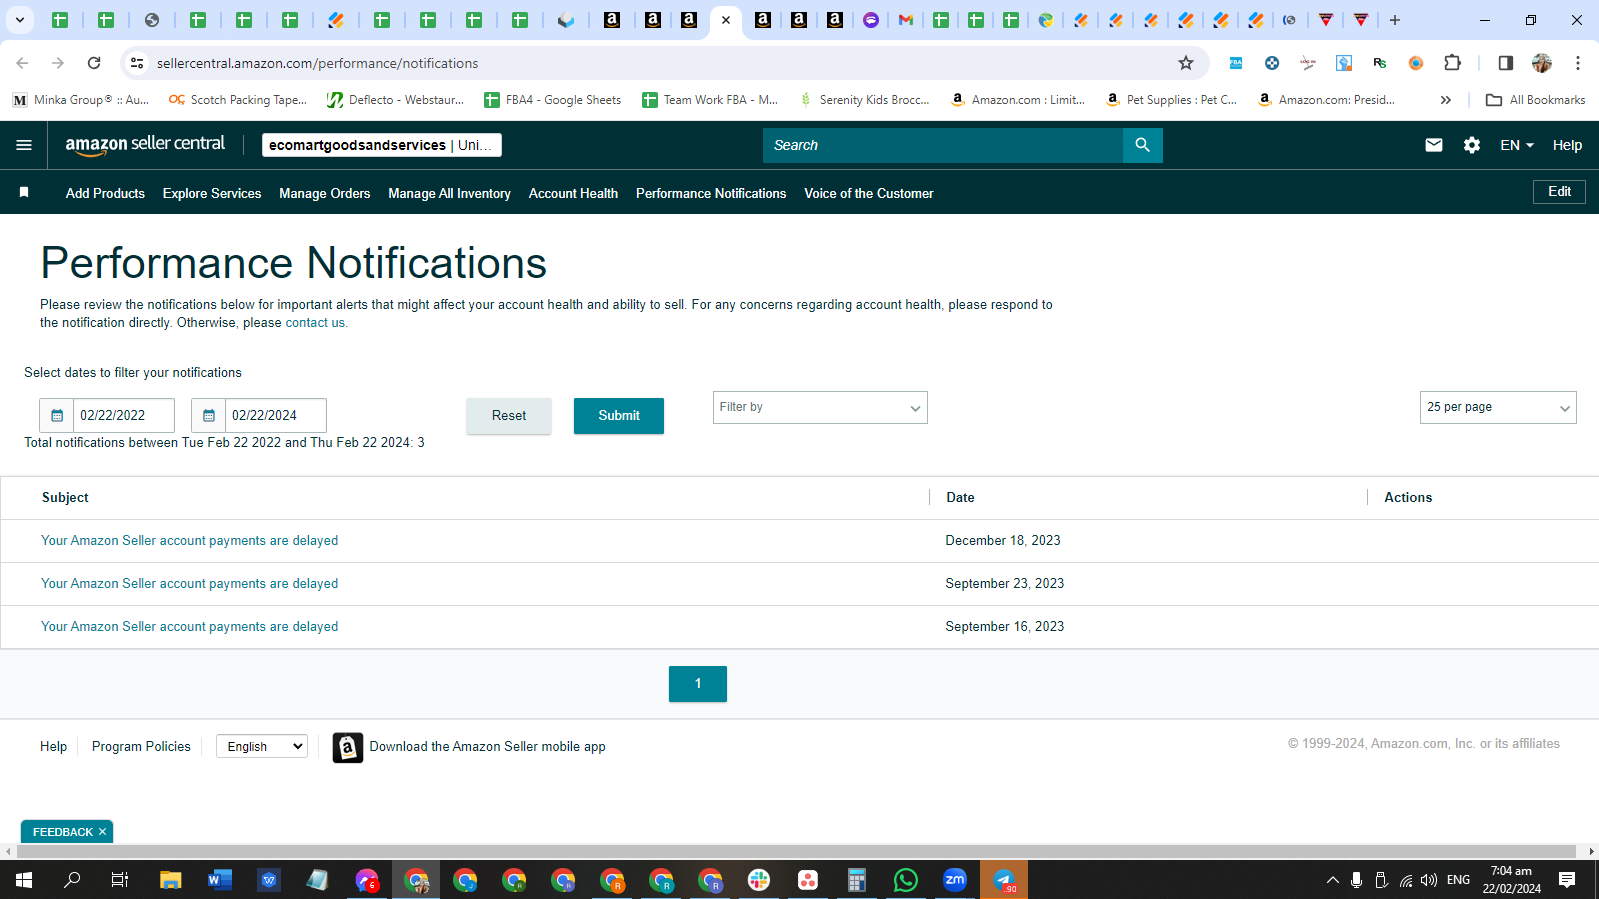Click the Amazon Seller mobile app icon
This screenshot has height=899, width=1599.
(x=347, y=747)
